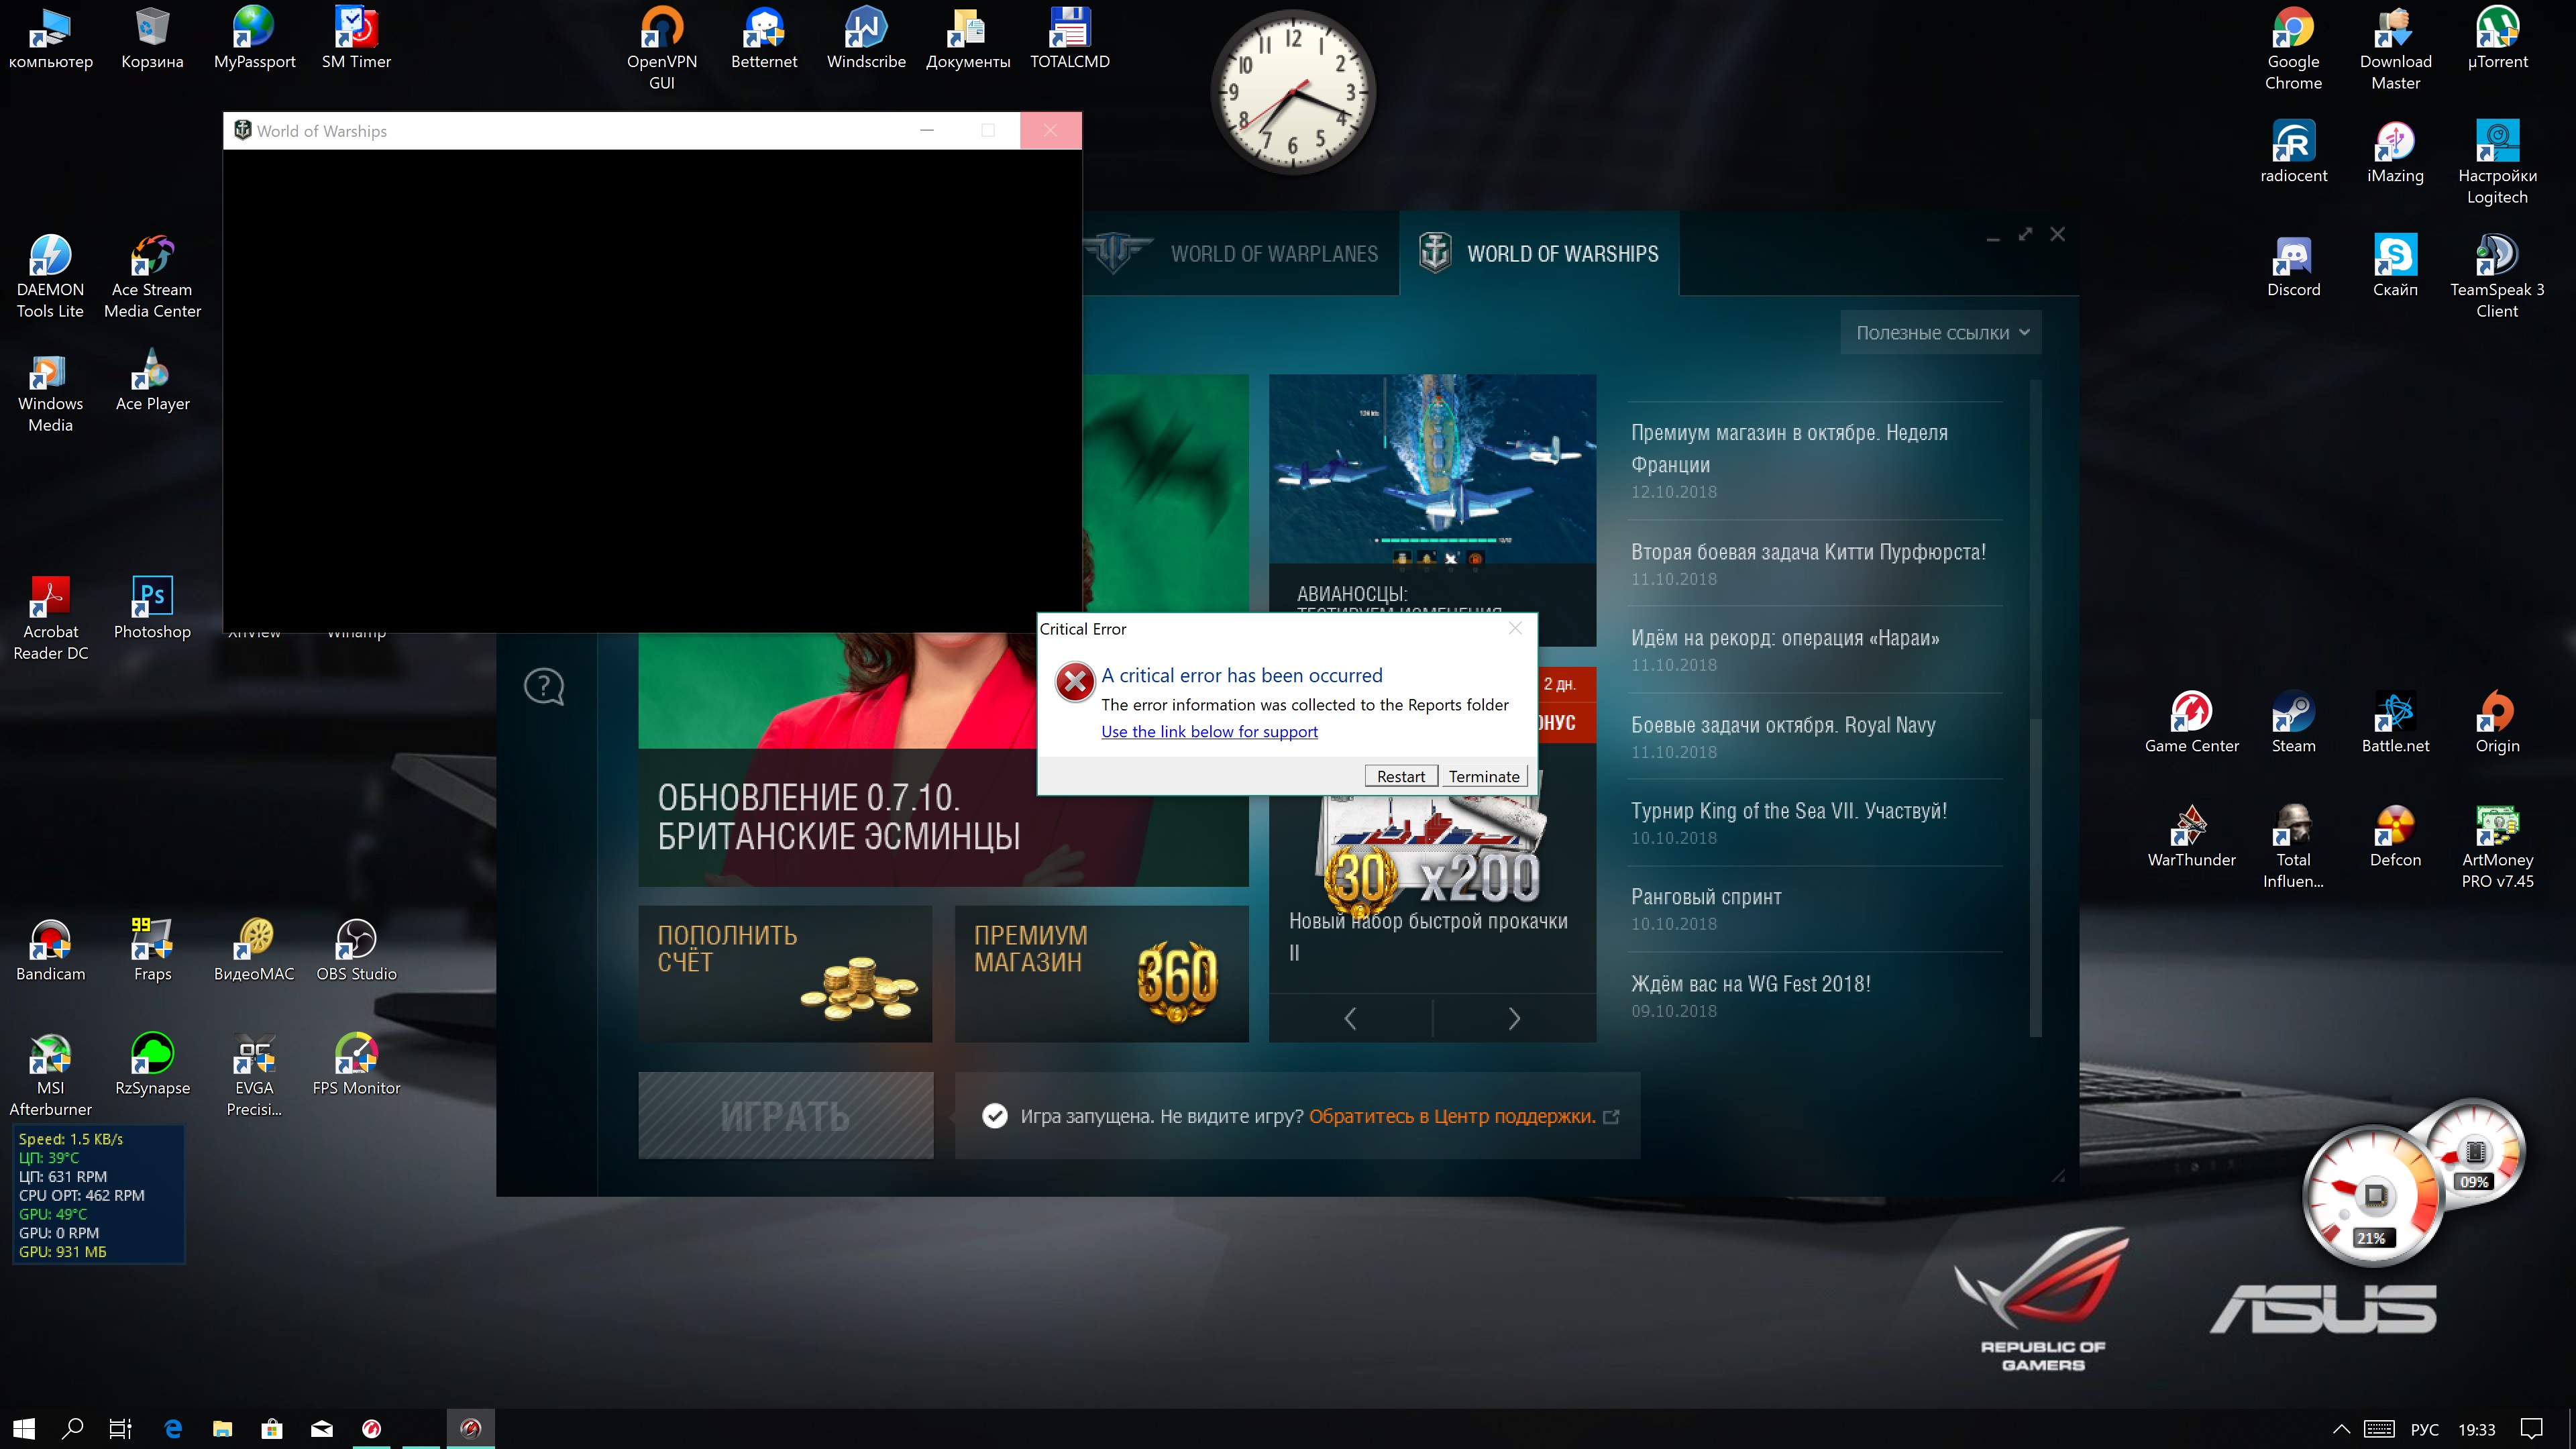Open the ОБНОВЛЕНИЕ 0.7.10 Британские эсминцы banner
This screenshot has width=2576, height=1449.
click(943, 817)
